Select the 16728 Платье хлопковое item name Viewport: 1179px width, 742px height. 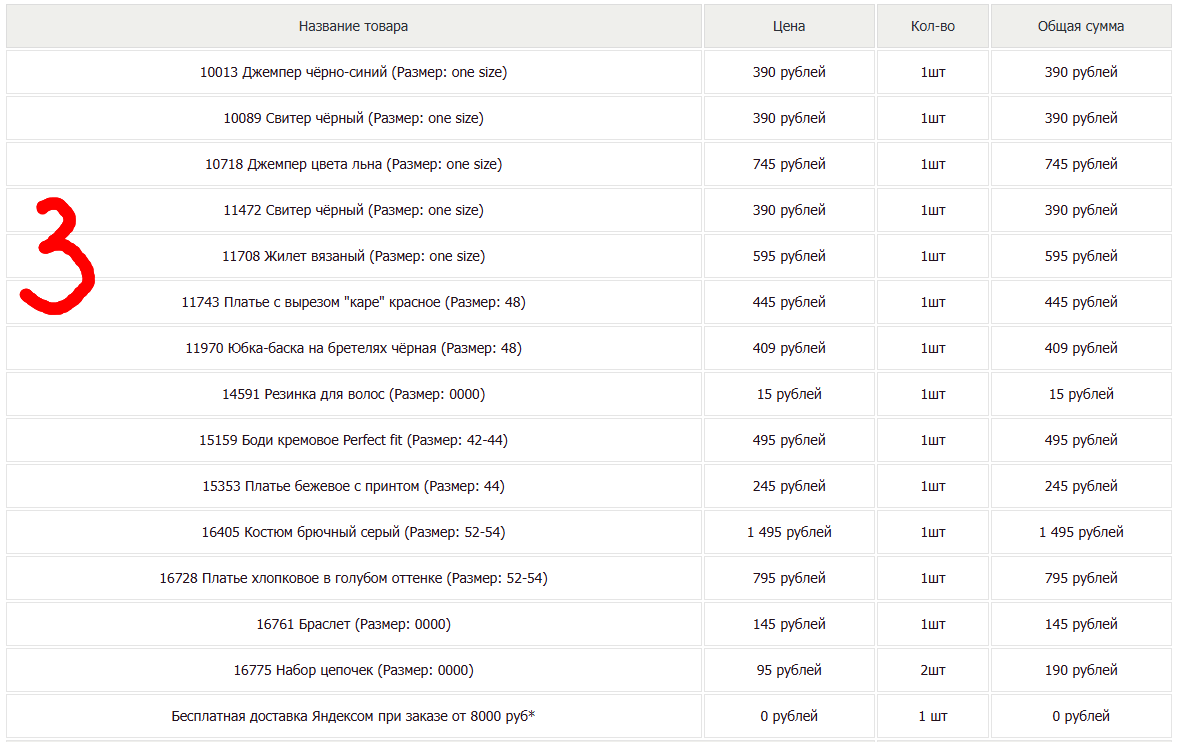tap(353, 578)
